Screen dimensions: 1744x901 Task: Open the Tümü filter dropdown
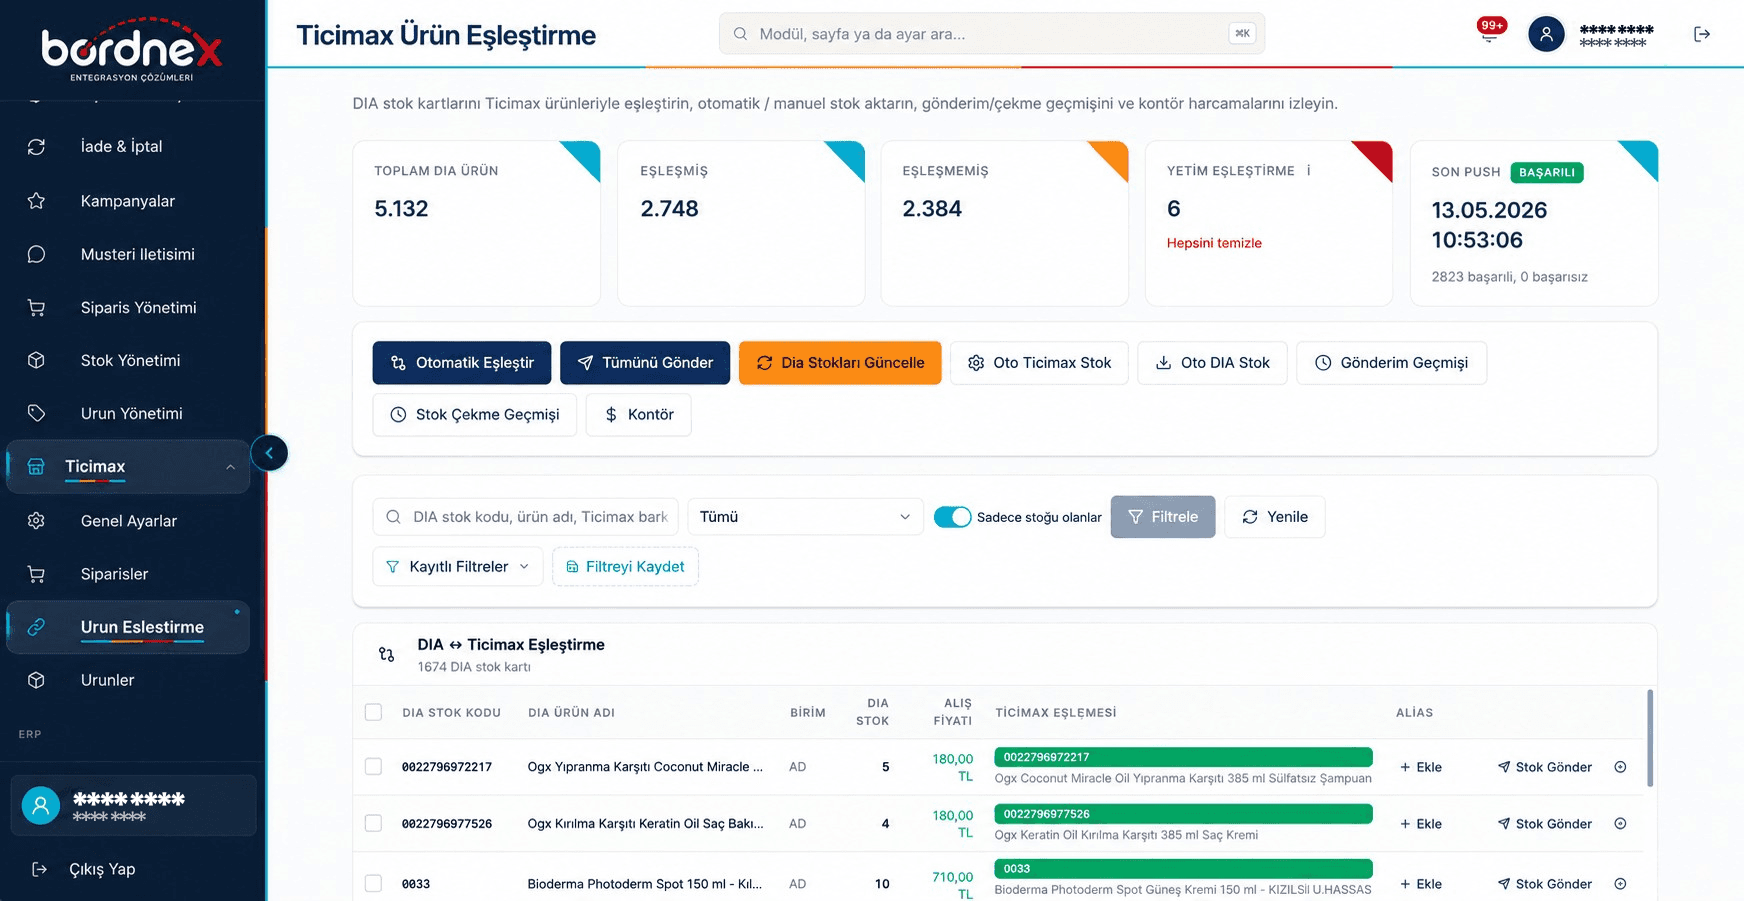805,517
